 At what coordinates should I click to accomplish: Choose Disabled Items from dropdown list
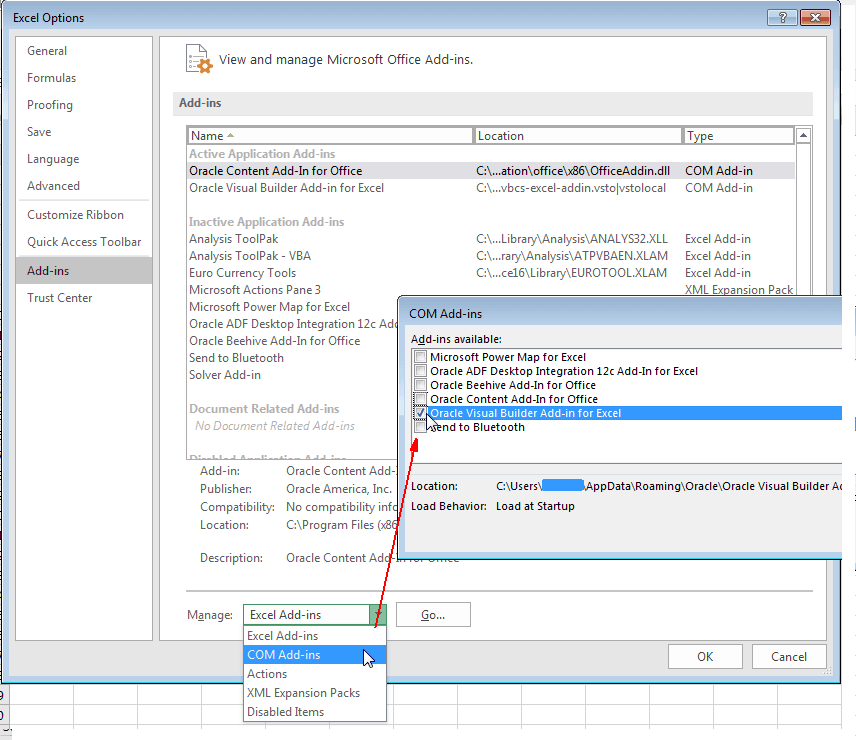(314, 712)
